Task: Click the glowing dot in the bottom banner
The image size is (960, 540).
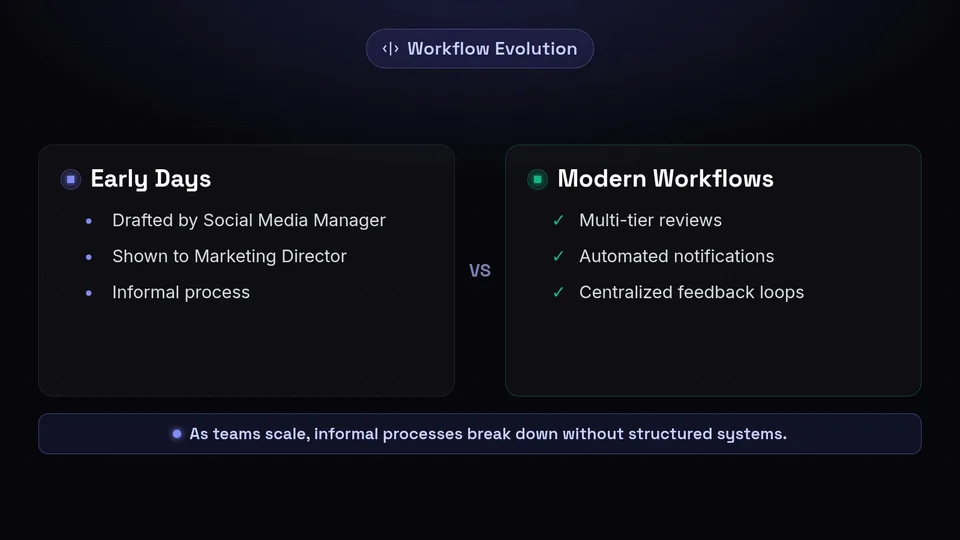Action: 177,433
